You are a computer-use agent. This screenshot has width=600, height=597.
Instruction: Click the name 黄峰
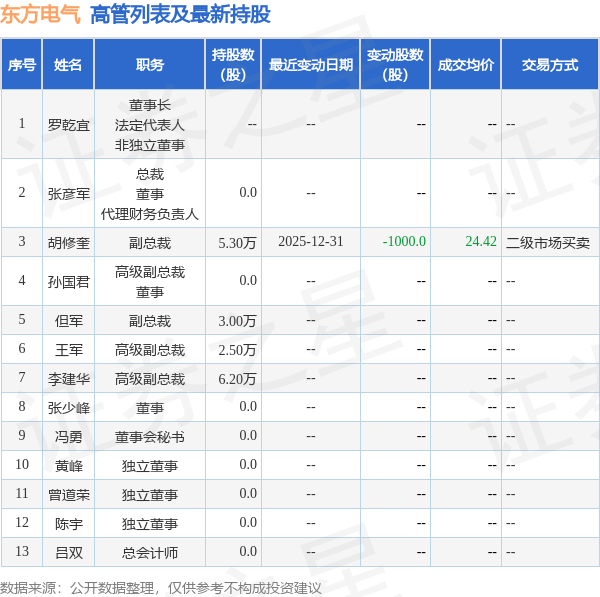pos(68,466)
